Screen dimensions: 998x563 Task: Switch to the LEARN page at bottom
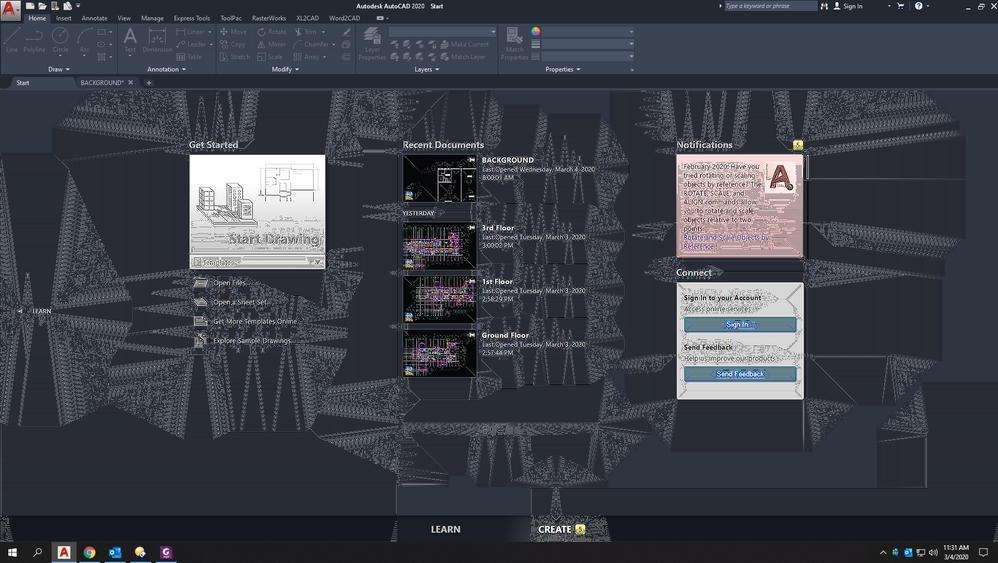click(x=446, y=529)
